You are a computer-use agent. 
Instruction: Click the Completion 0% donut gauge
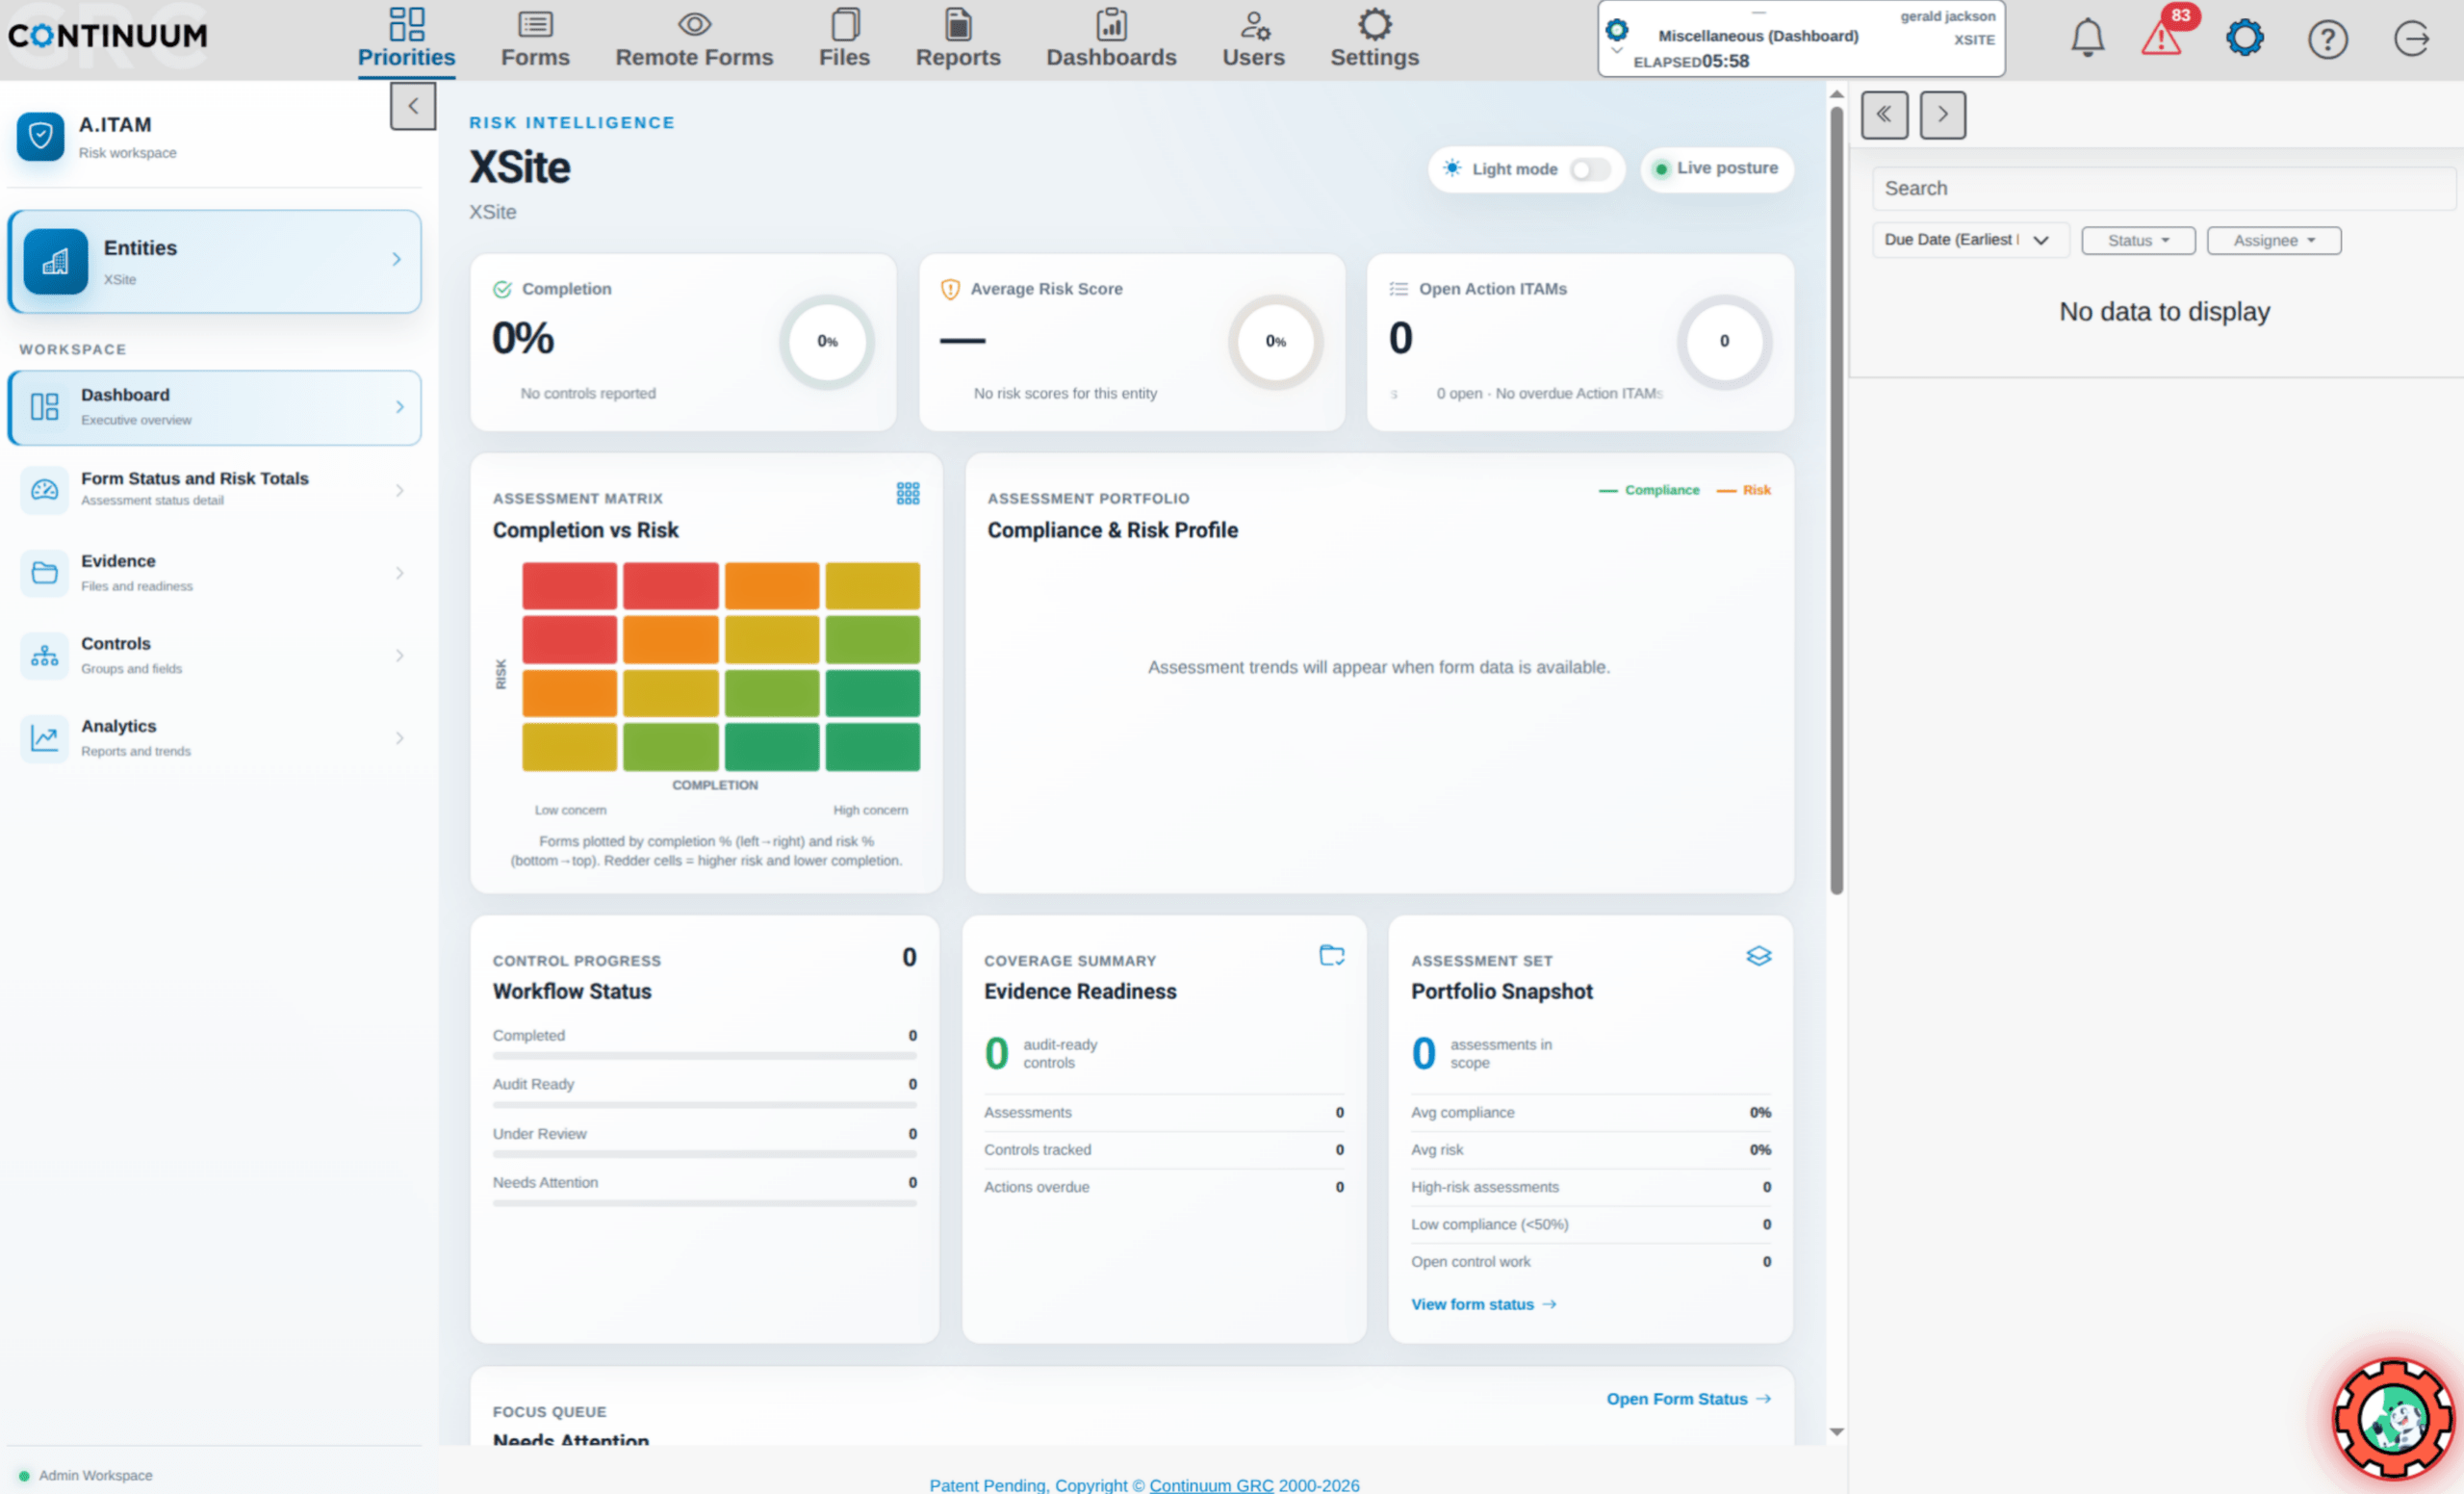click(827, 341)
